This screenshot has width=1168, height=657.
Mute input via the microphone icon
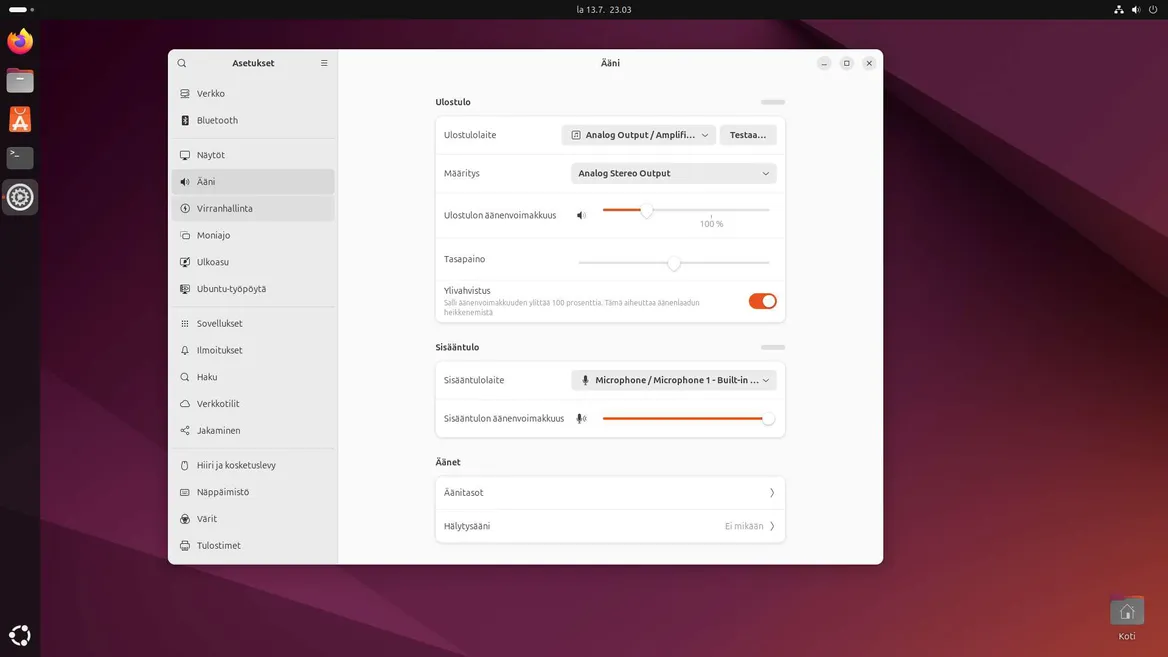pos(581,419)
